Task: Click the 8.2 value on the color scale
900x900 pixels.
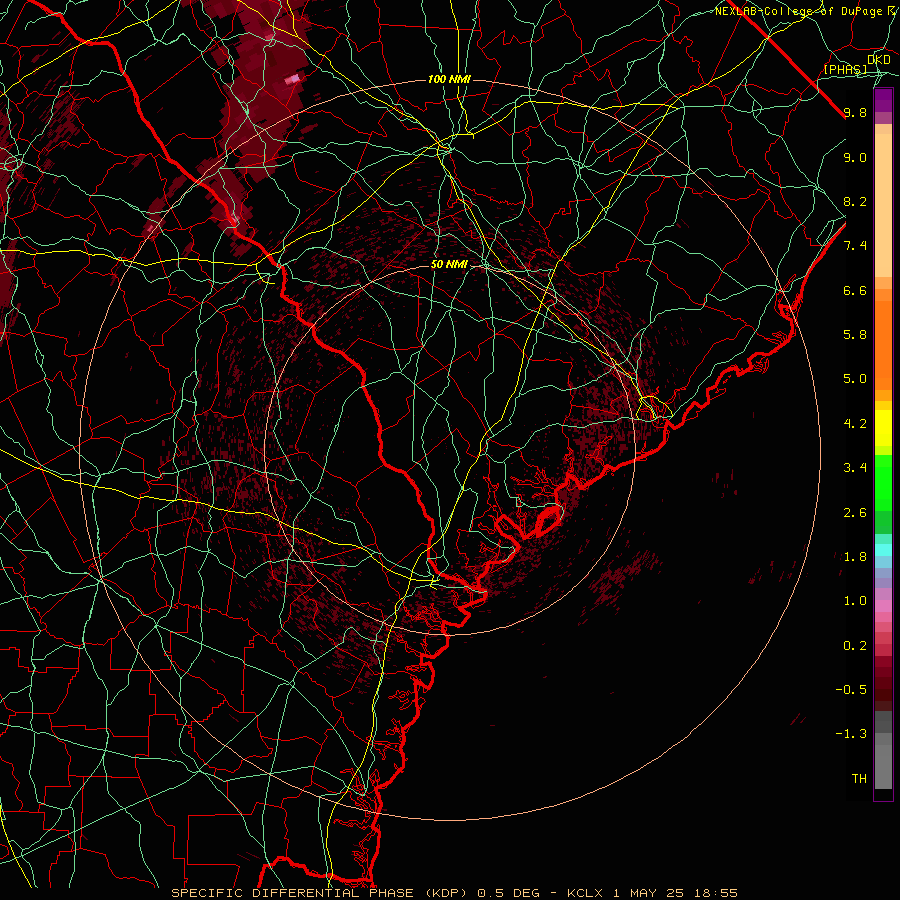Action: point(855,202)
